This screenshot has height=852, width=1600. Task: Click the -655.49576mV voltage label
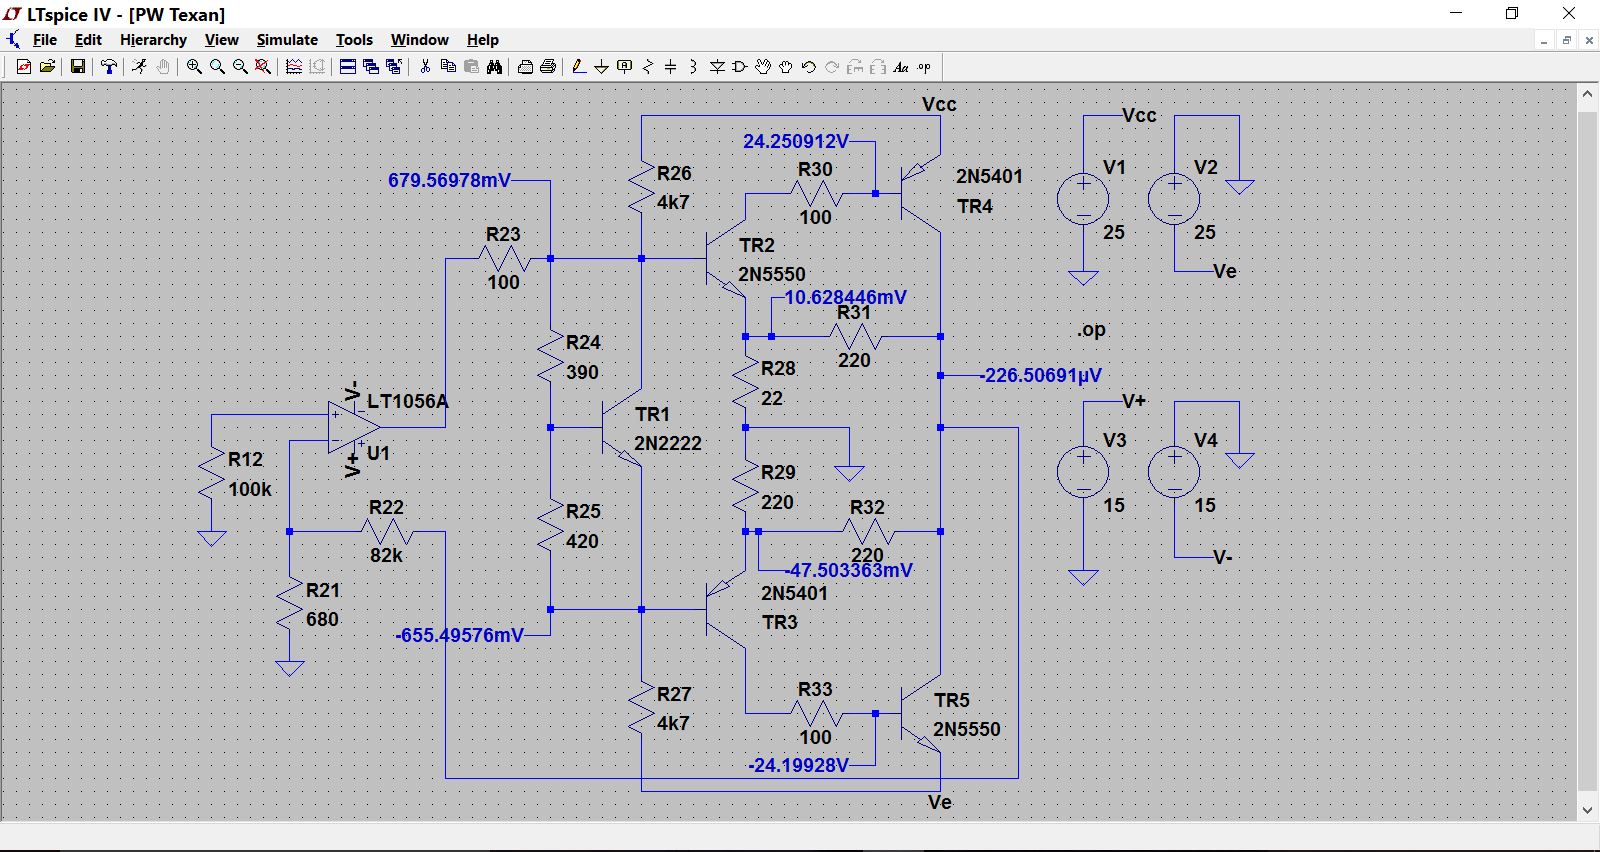click(x=460, y=635)
